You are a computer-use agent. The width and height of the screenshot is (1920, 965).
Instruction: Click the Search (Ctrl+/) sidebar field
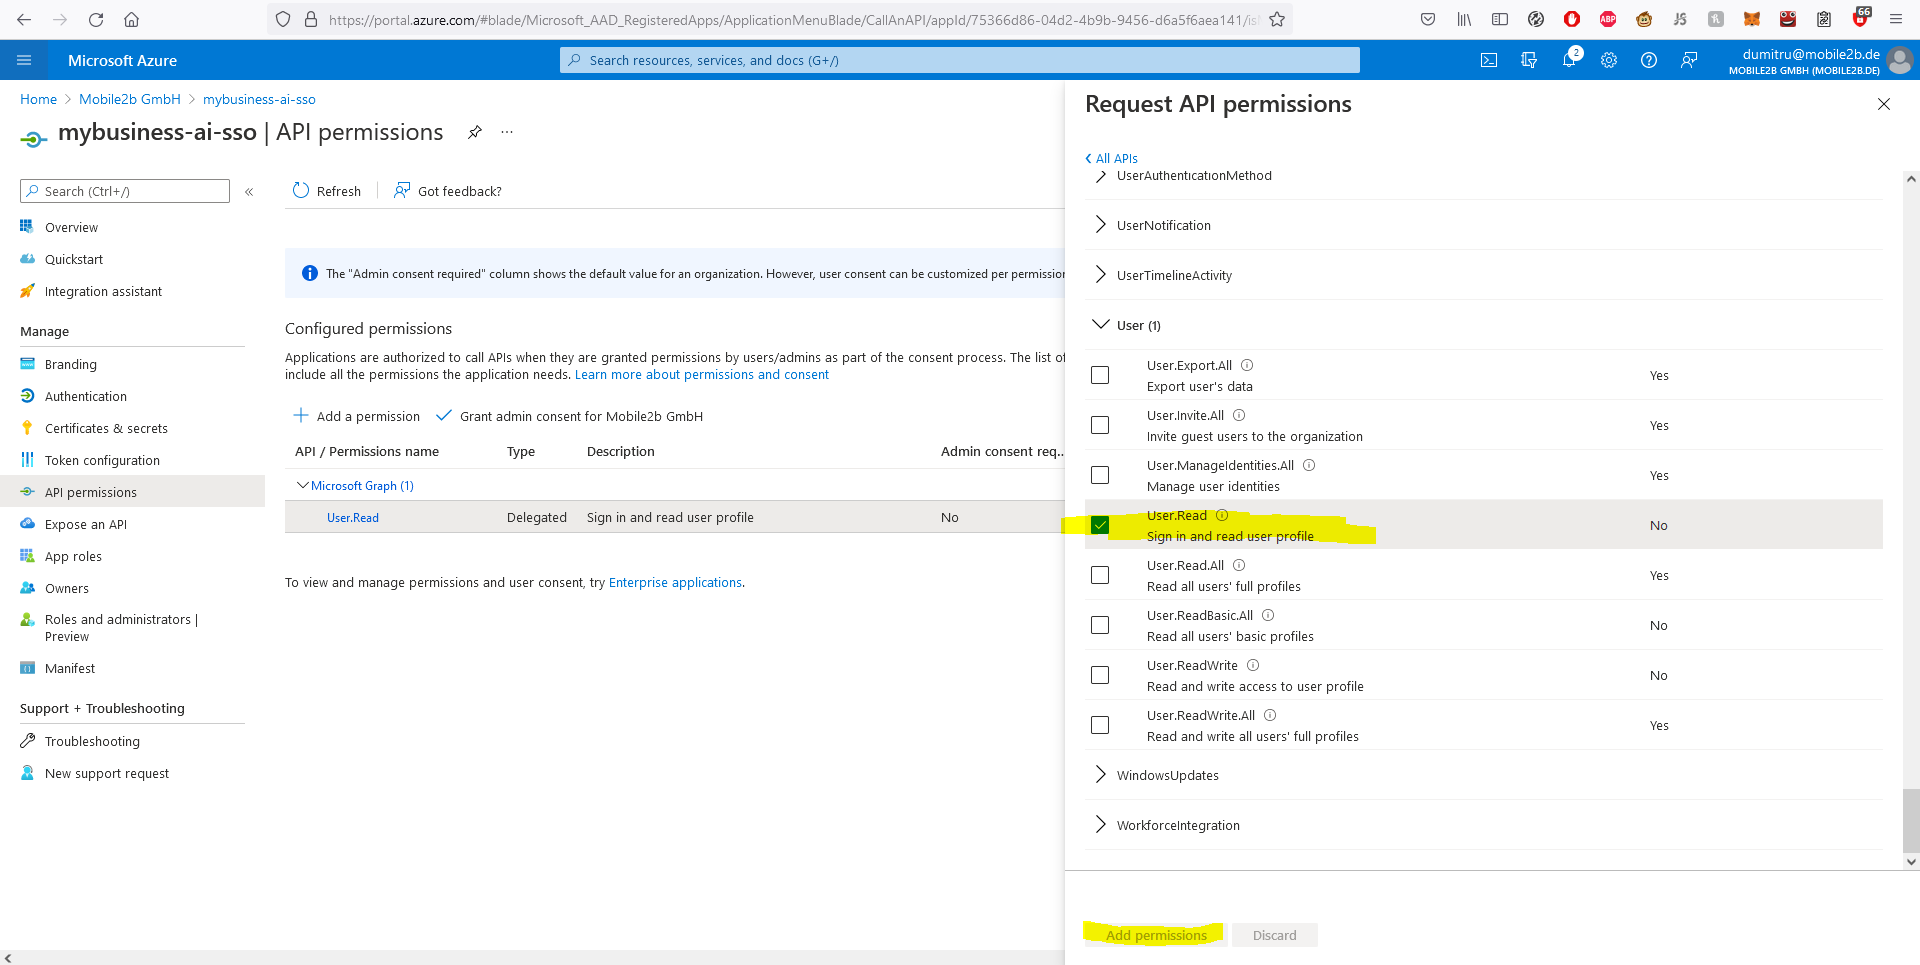pyautogui.click(x=124, y=190)
